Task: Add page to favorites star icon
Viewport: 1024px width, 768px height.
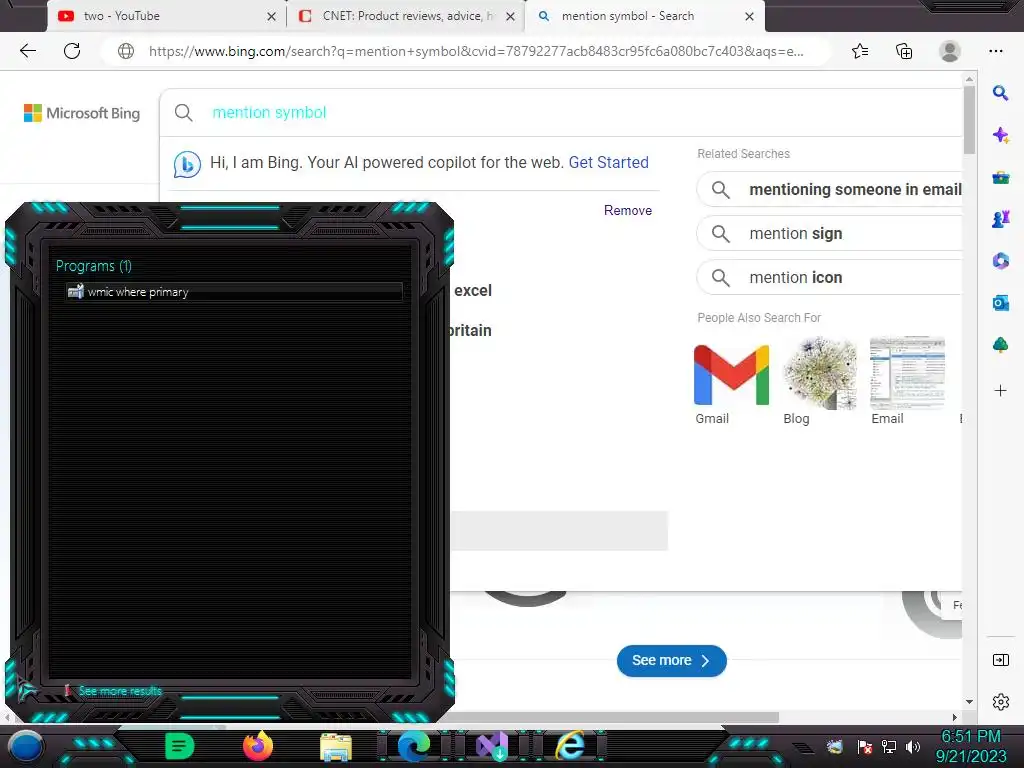Action: (x=860, y=51)
